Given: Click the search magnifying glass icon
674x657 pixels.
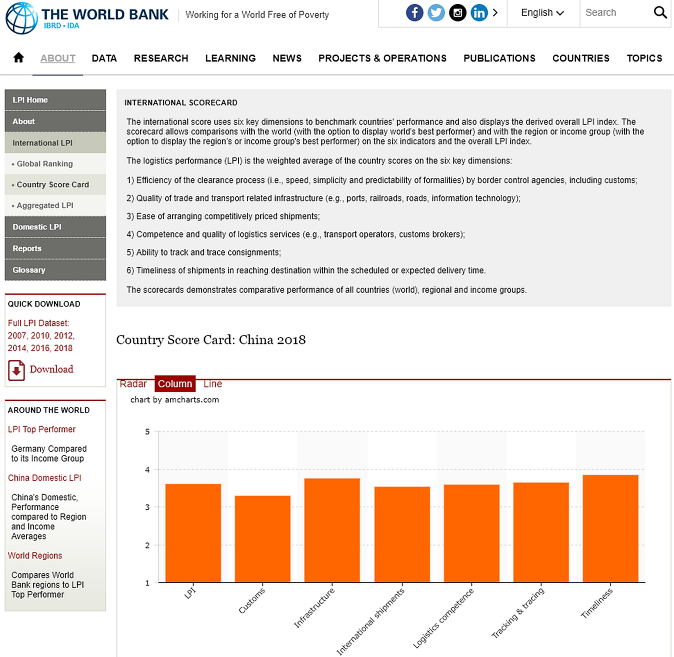Looking at the screenshot, I should click(x=660, y=13).
